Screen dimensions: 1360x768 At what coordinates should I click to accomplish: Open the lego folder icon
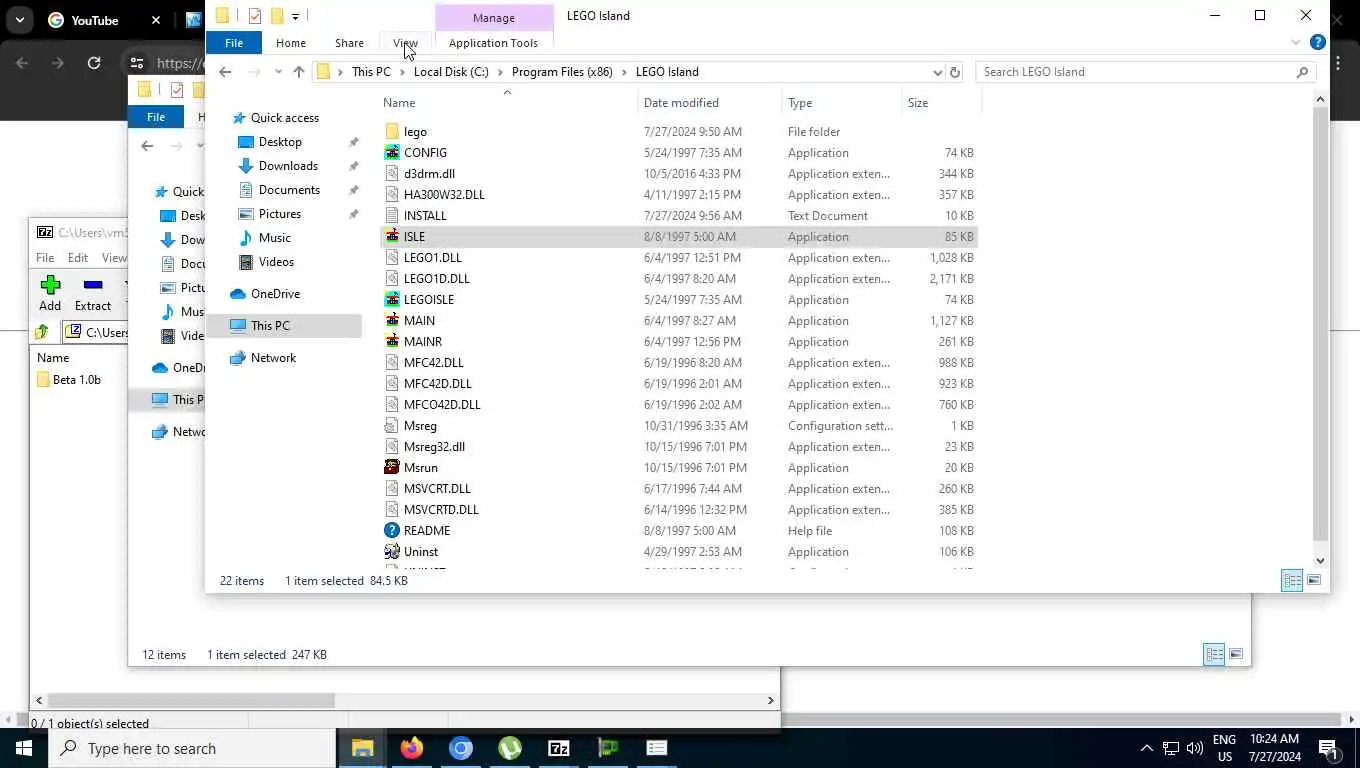(x=392, y=132)
